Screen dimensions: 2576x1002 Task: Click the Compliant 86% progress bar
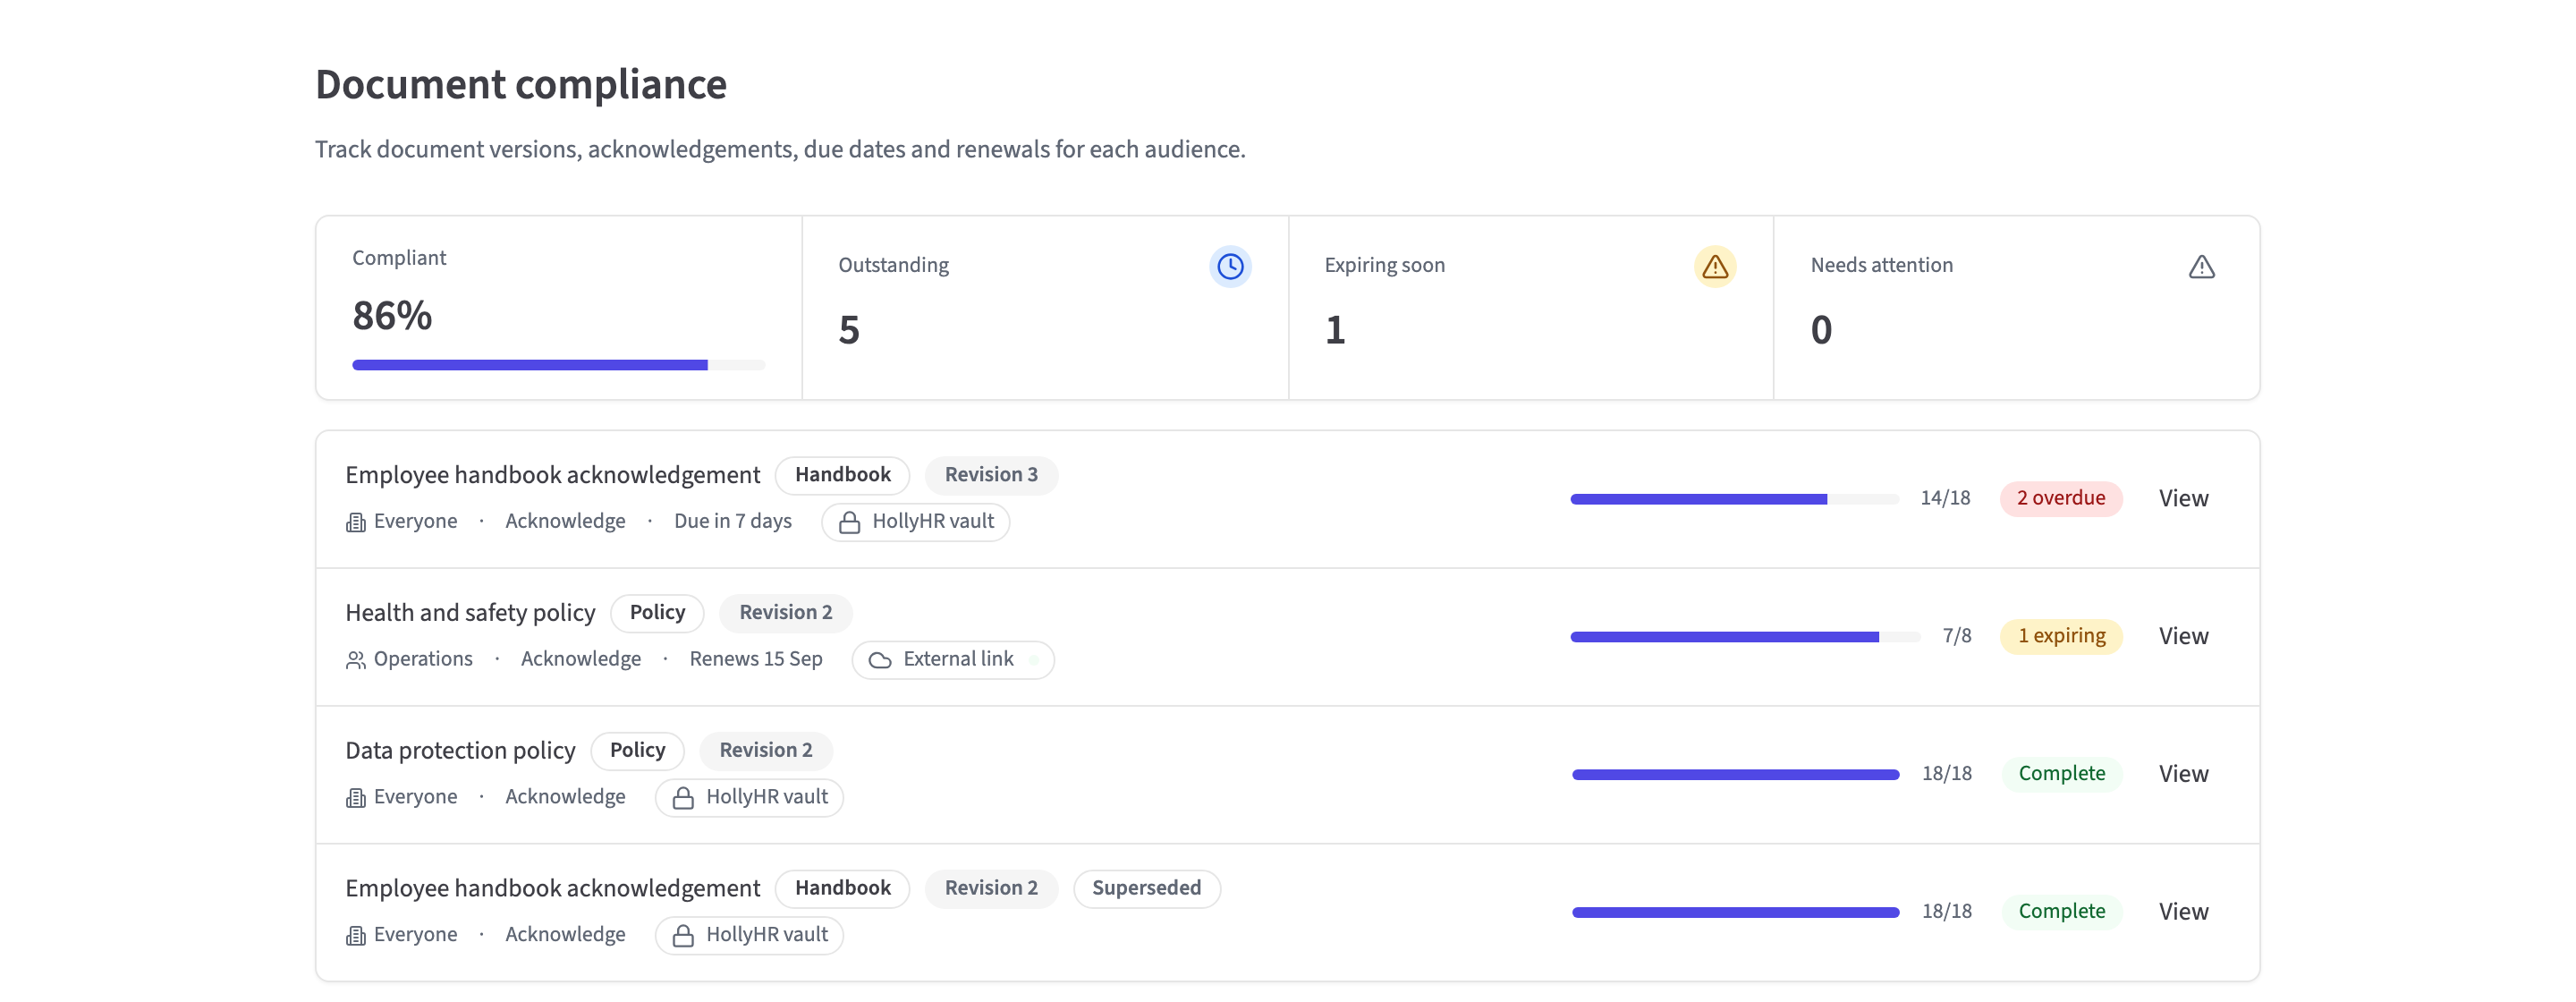click(558, 365)
